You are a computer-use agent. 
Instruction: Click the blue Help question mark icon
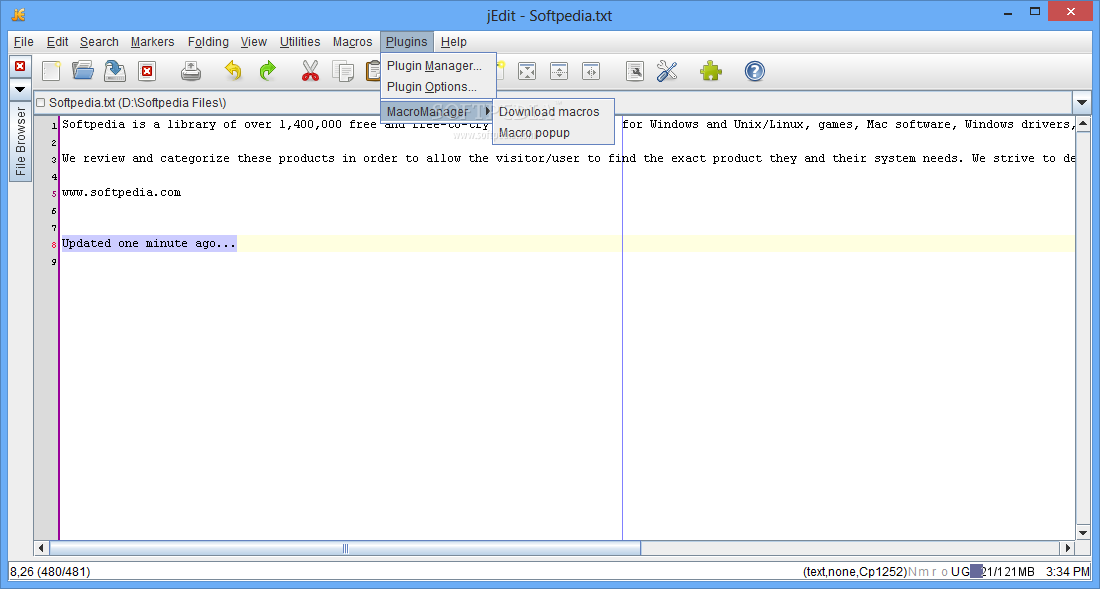pos(755,71)
